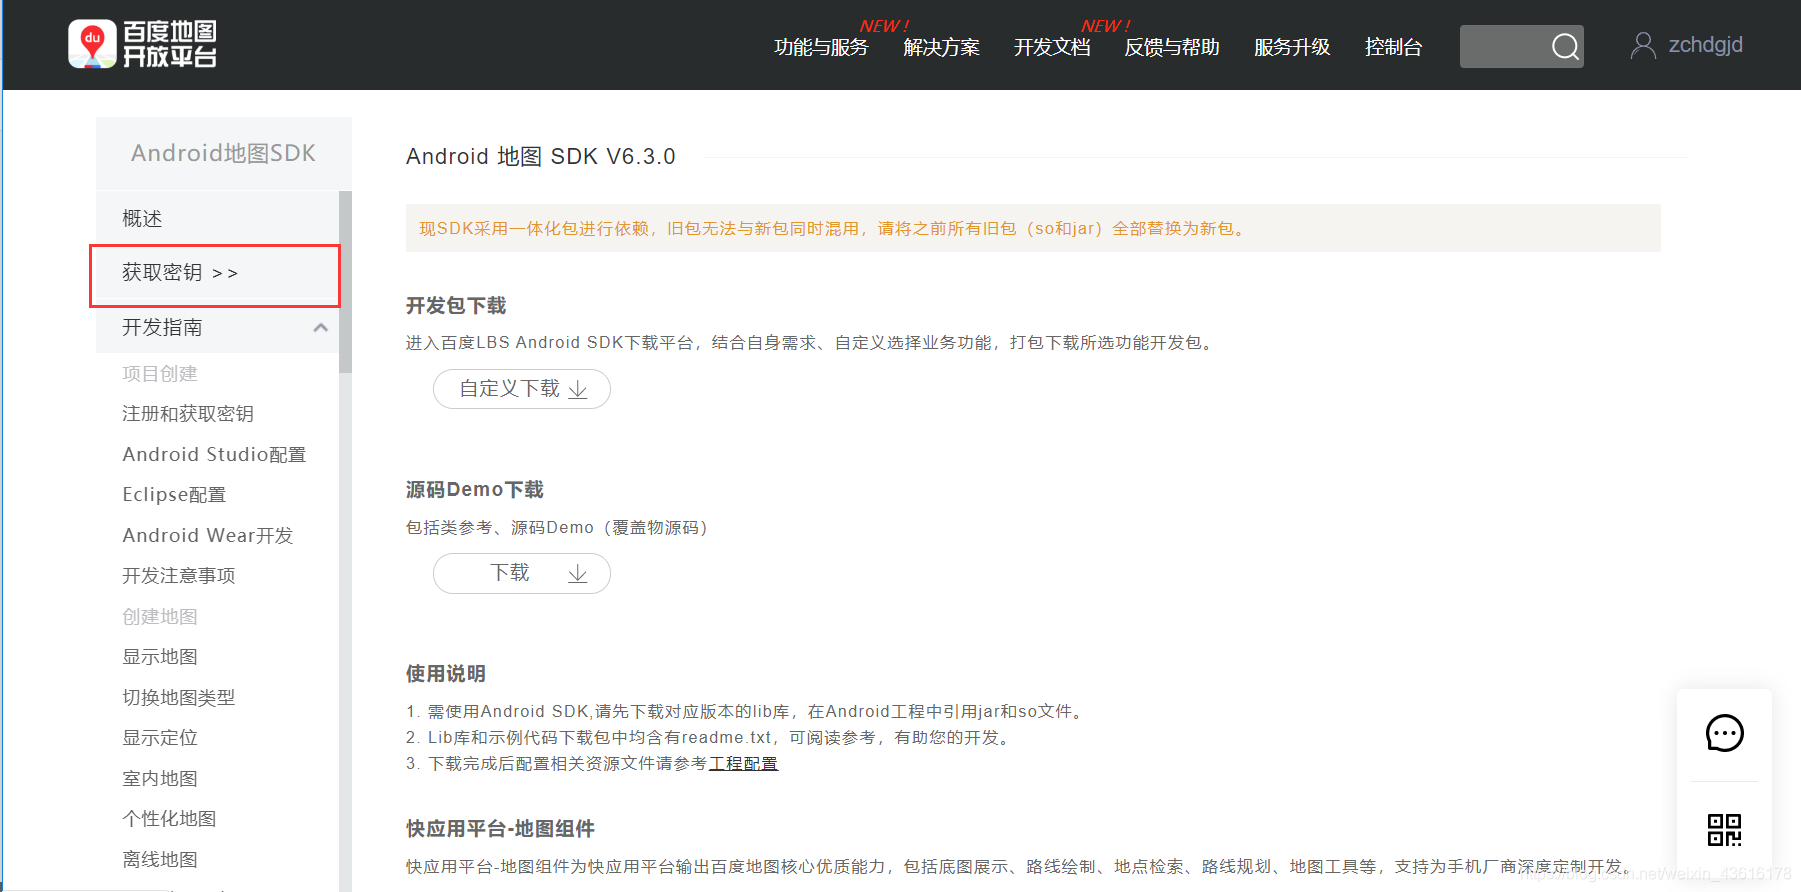Open 显示定位 sidebar item

(x=160, y=738)
